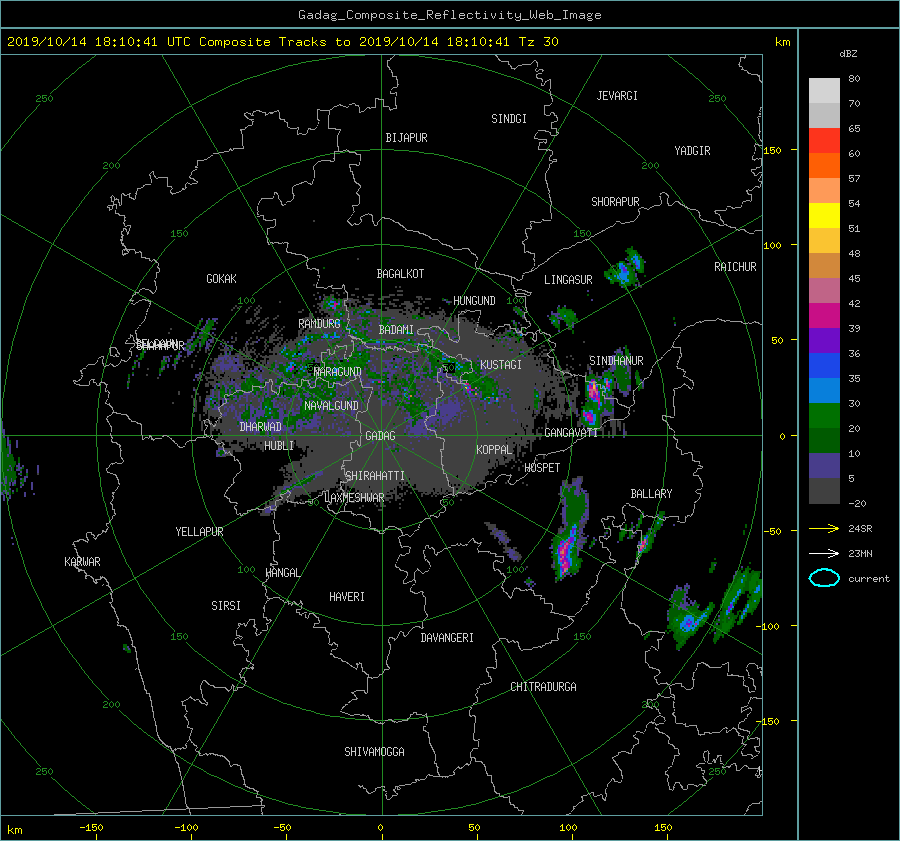Click the KUSTAGI label
Image resolution: width=900 pixels, height=841 pixels.
coord(501,365)
